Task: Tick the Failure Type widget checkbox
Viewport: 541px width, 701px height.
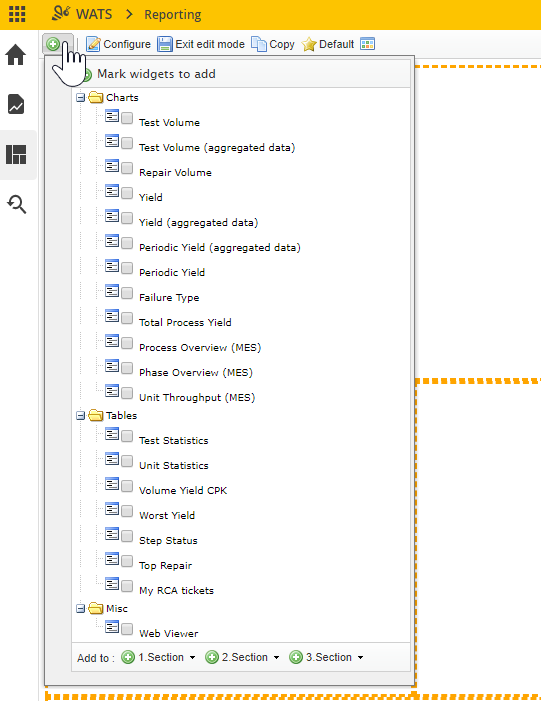Action: point(127,293)
